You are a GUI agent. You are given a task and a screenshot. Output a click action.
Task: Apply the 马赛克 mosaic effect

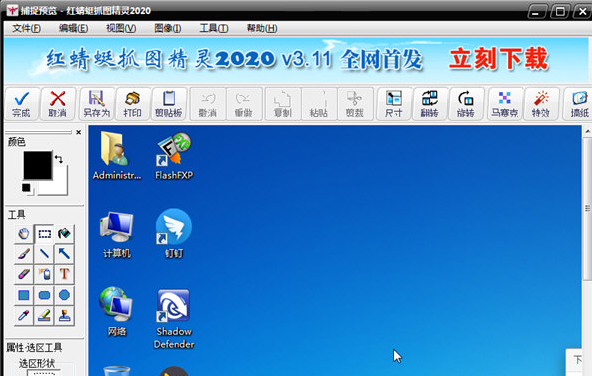coord(505,104)
